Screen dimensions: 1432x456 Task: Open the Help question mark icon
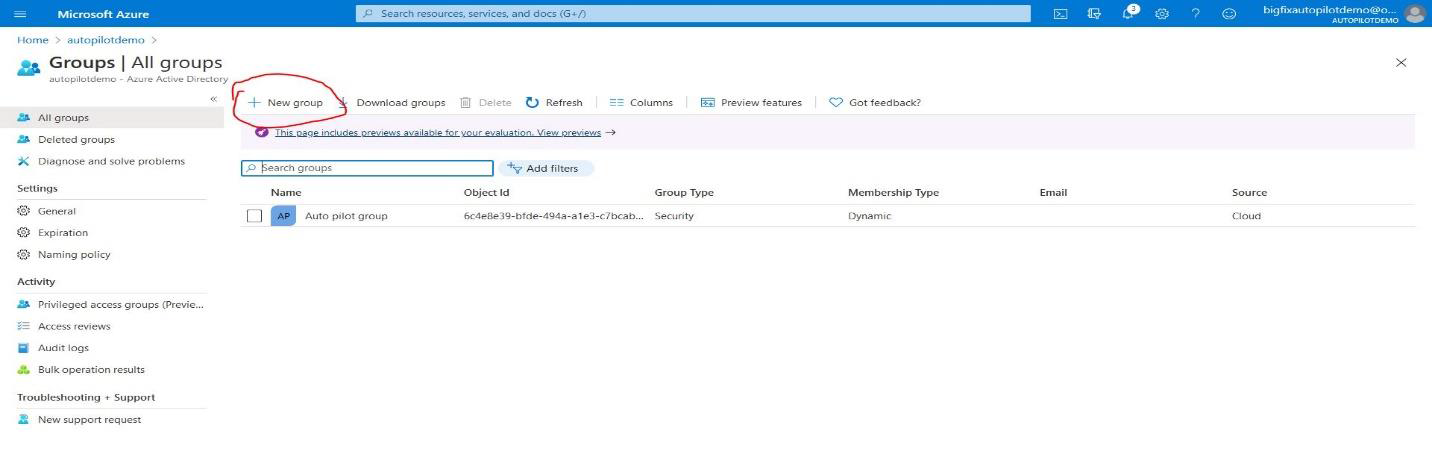coord(1195,14)
